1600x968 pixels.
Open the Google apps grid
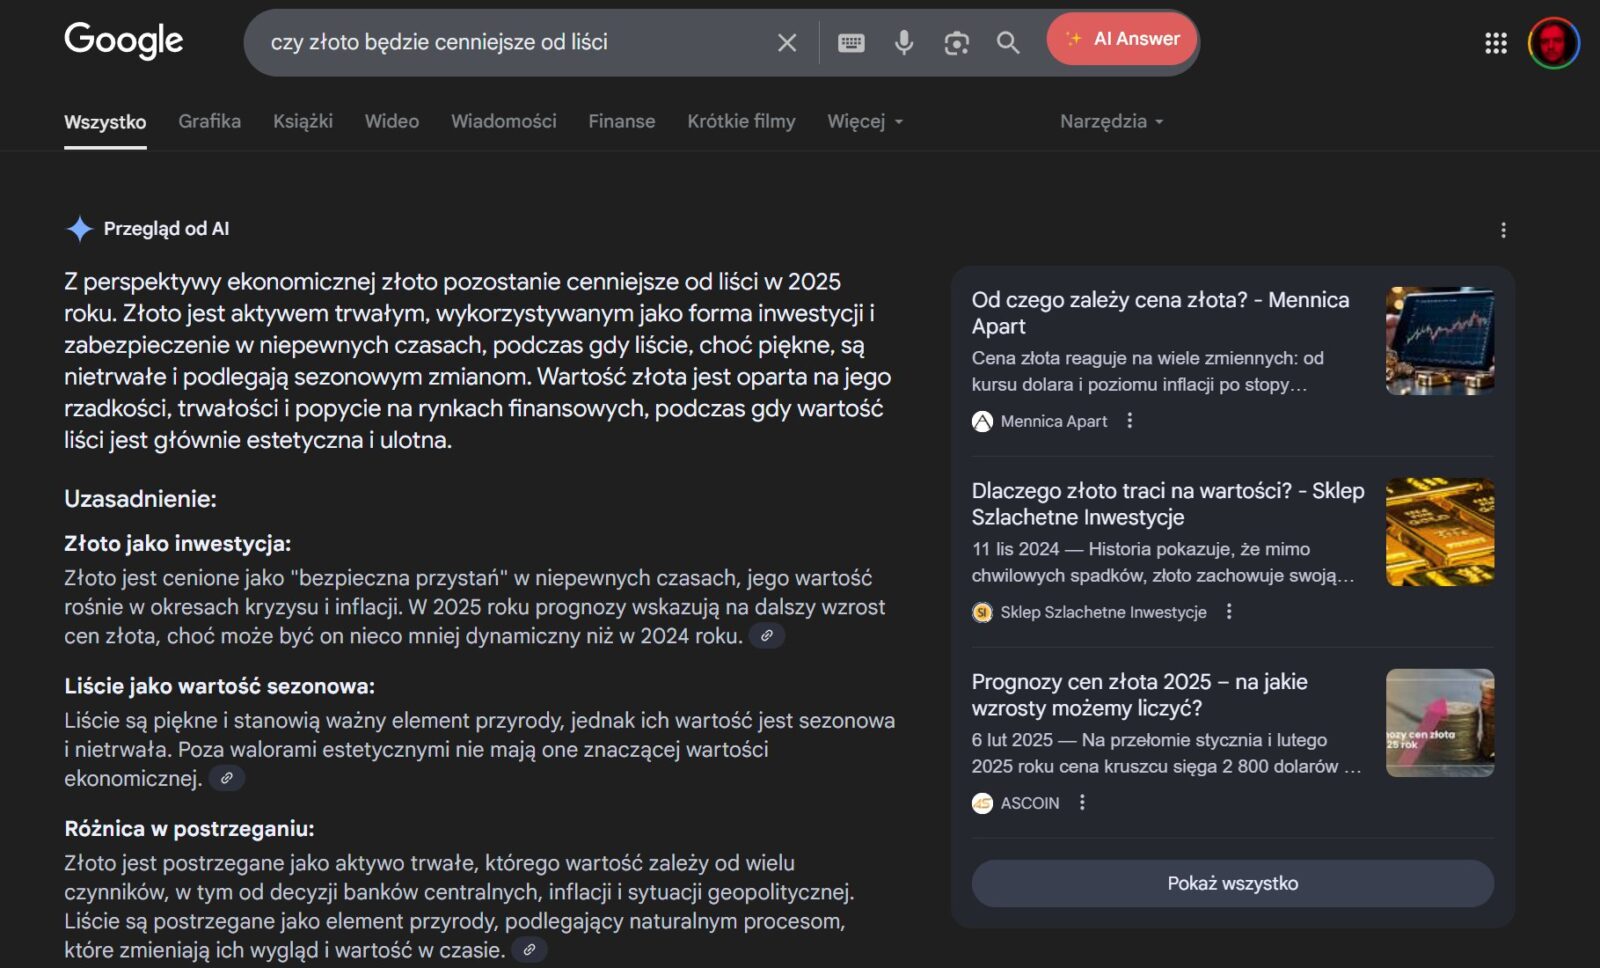(x=1495, y=43)
